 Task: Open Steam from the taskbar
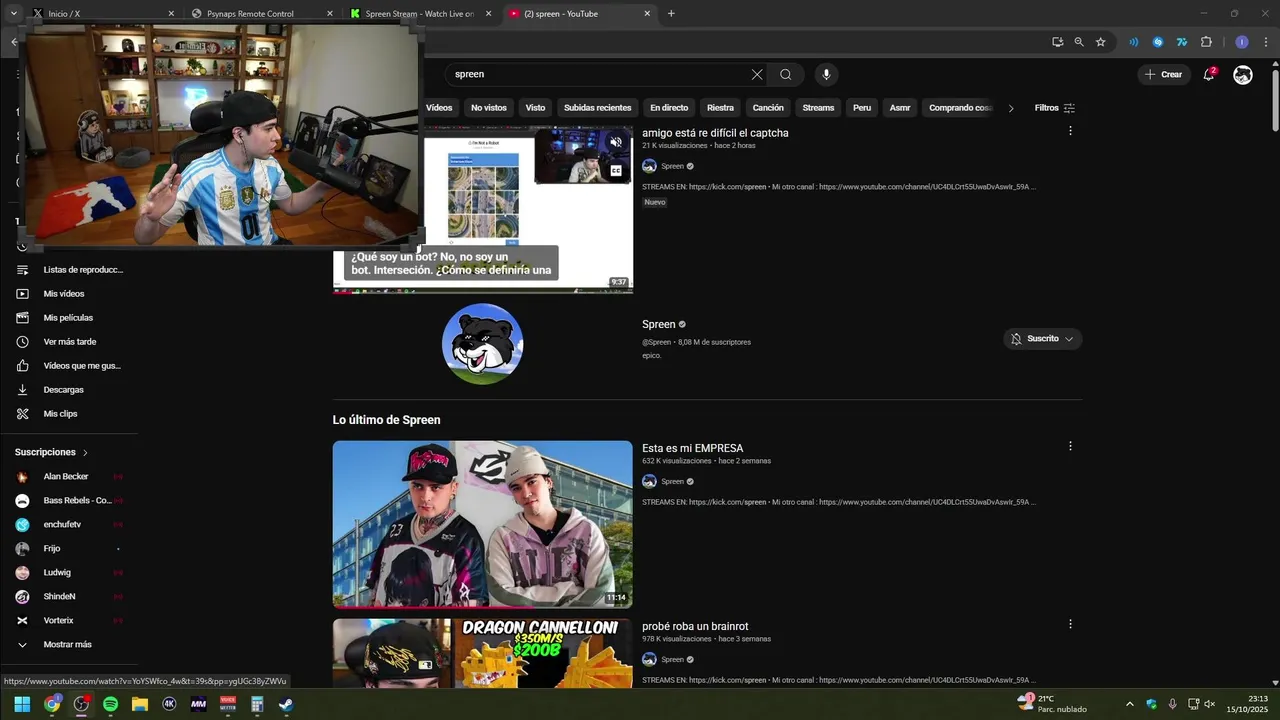[286, 704]
